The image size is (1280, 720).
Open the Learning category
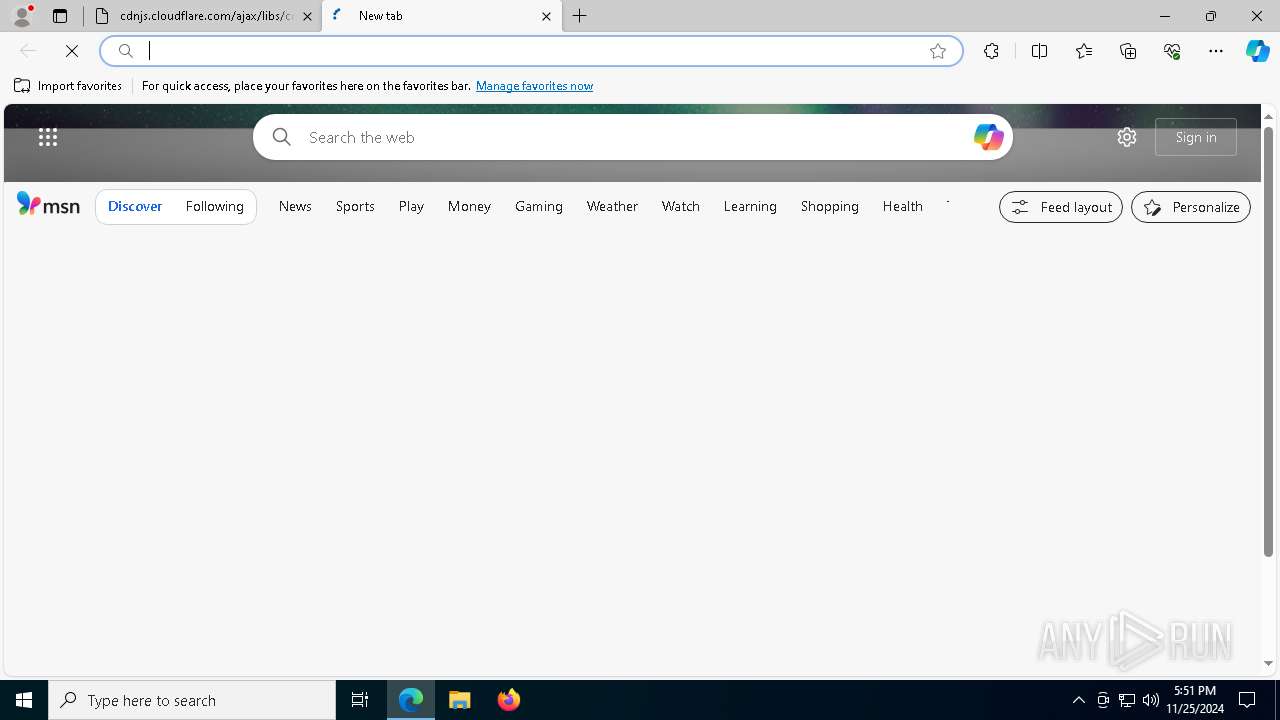pyautogui.click(x=750, y=206)
